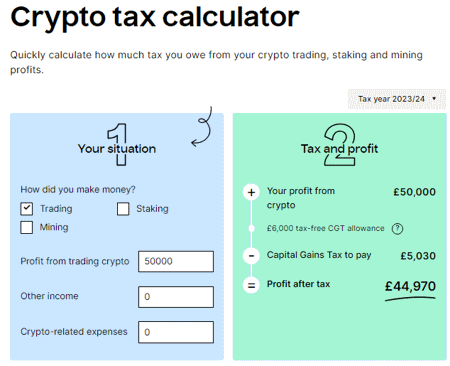Click the minus circle icon beside Capital Gains Tax
Screen dimensions: 450x366
tap(251, 256)
